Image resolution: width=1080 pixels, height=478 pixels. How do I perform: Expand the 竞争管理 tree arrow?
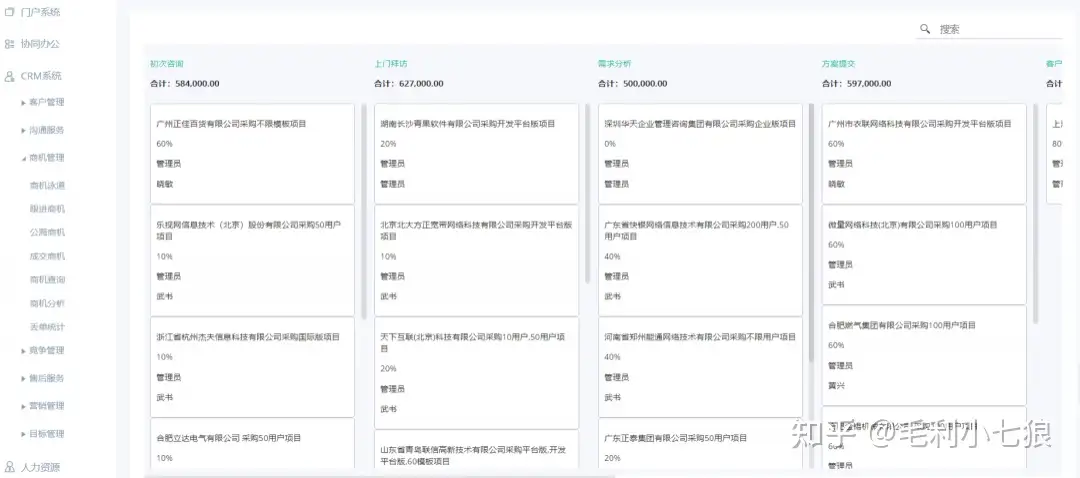[x=24, y=351]
